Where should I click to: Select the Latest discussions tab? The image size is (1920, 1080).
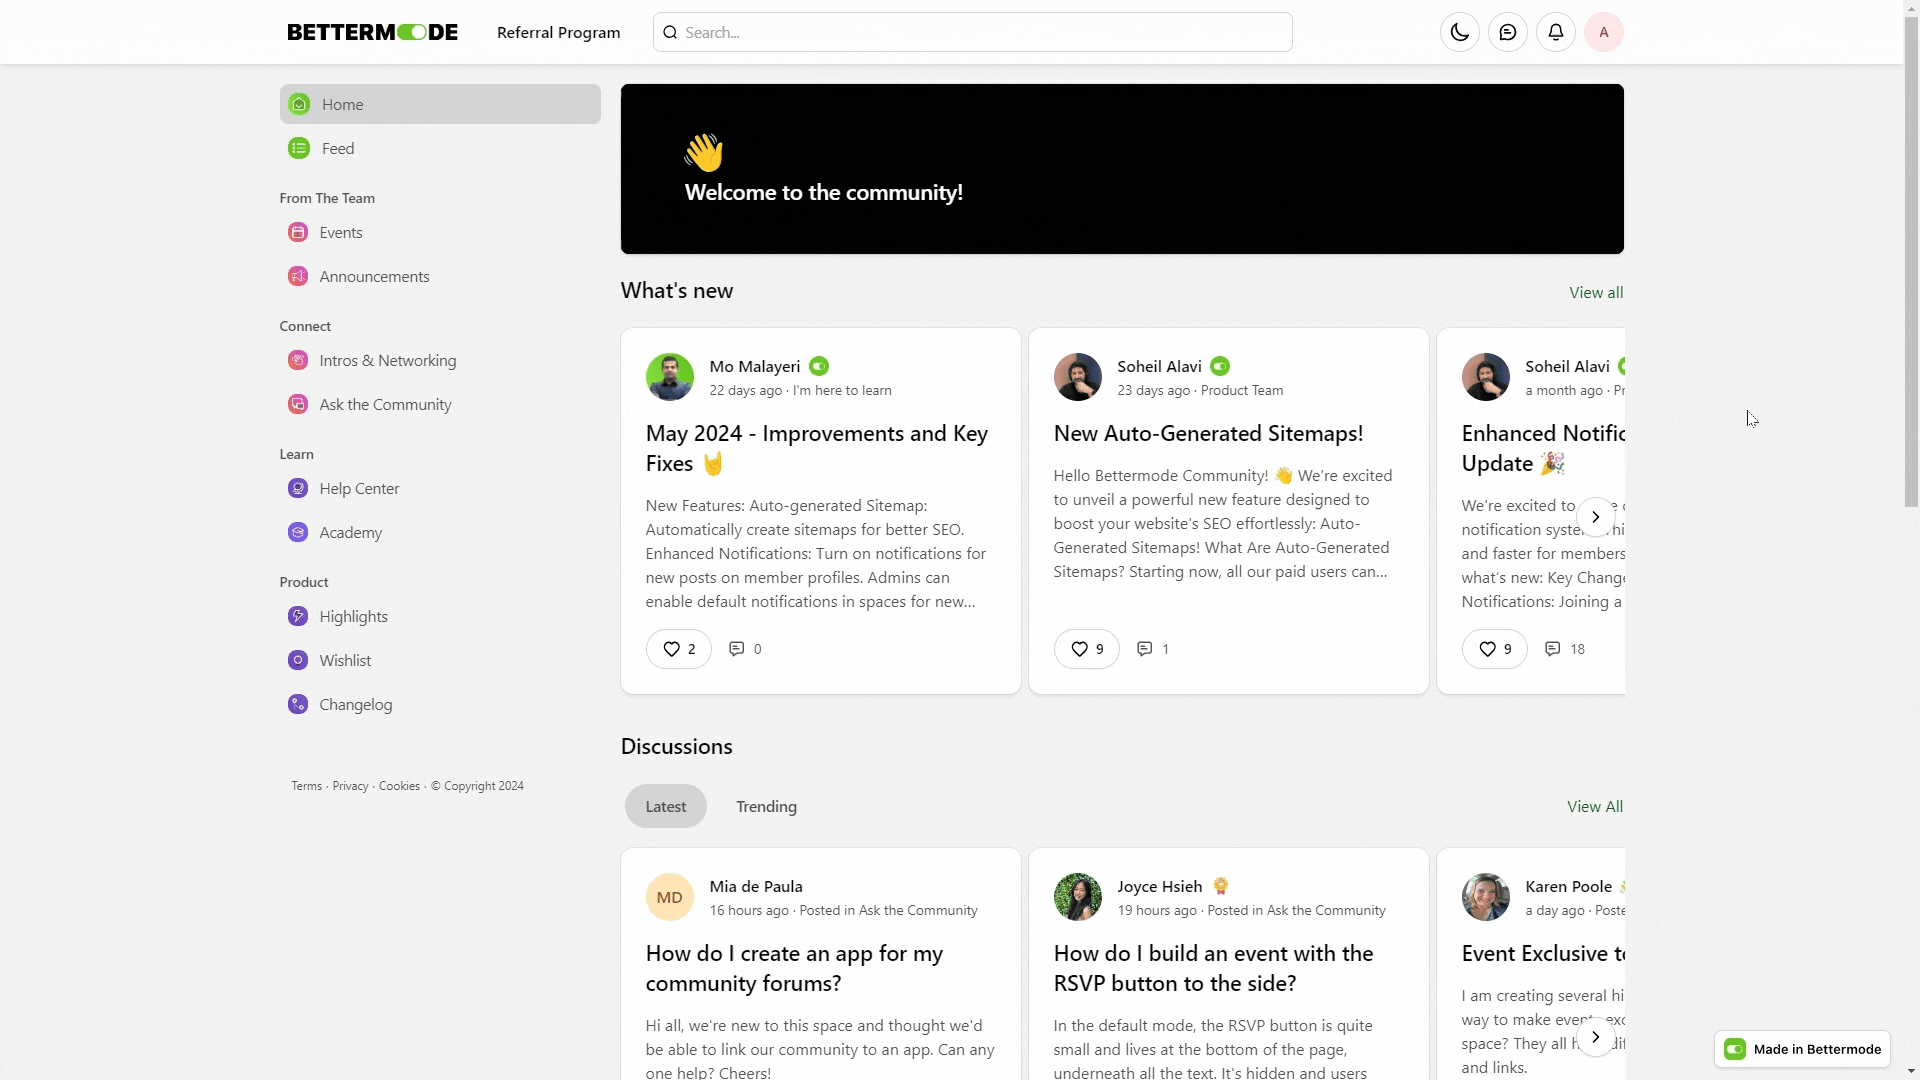coord(665,806)
